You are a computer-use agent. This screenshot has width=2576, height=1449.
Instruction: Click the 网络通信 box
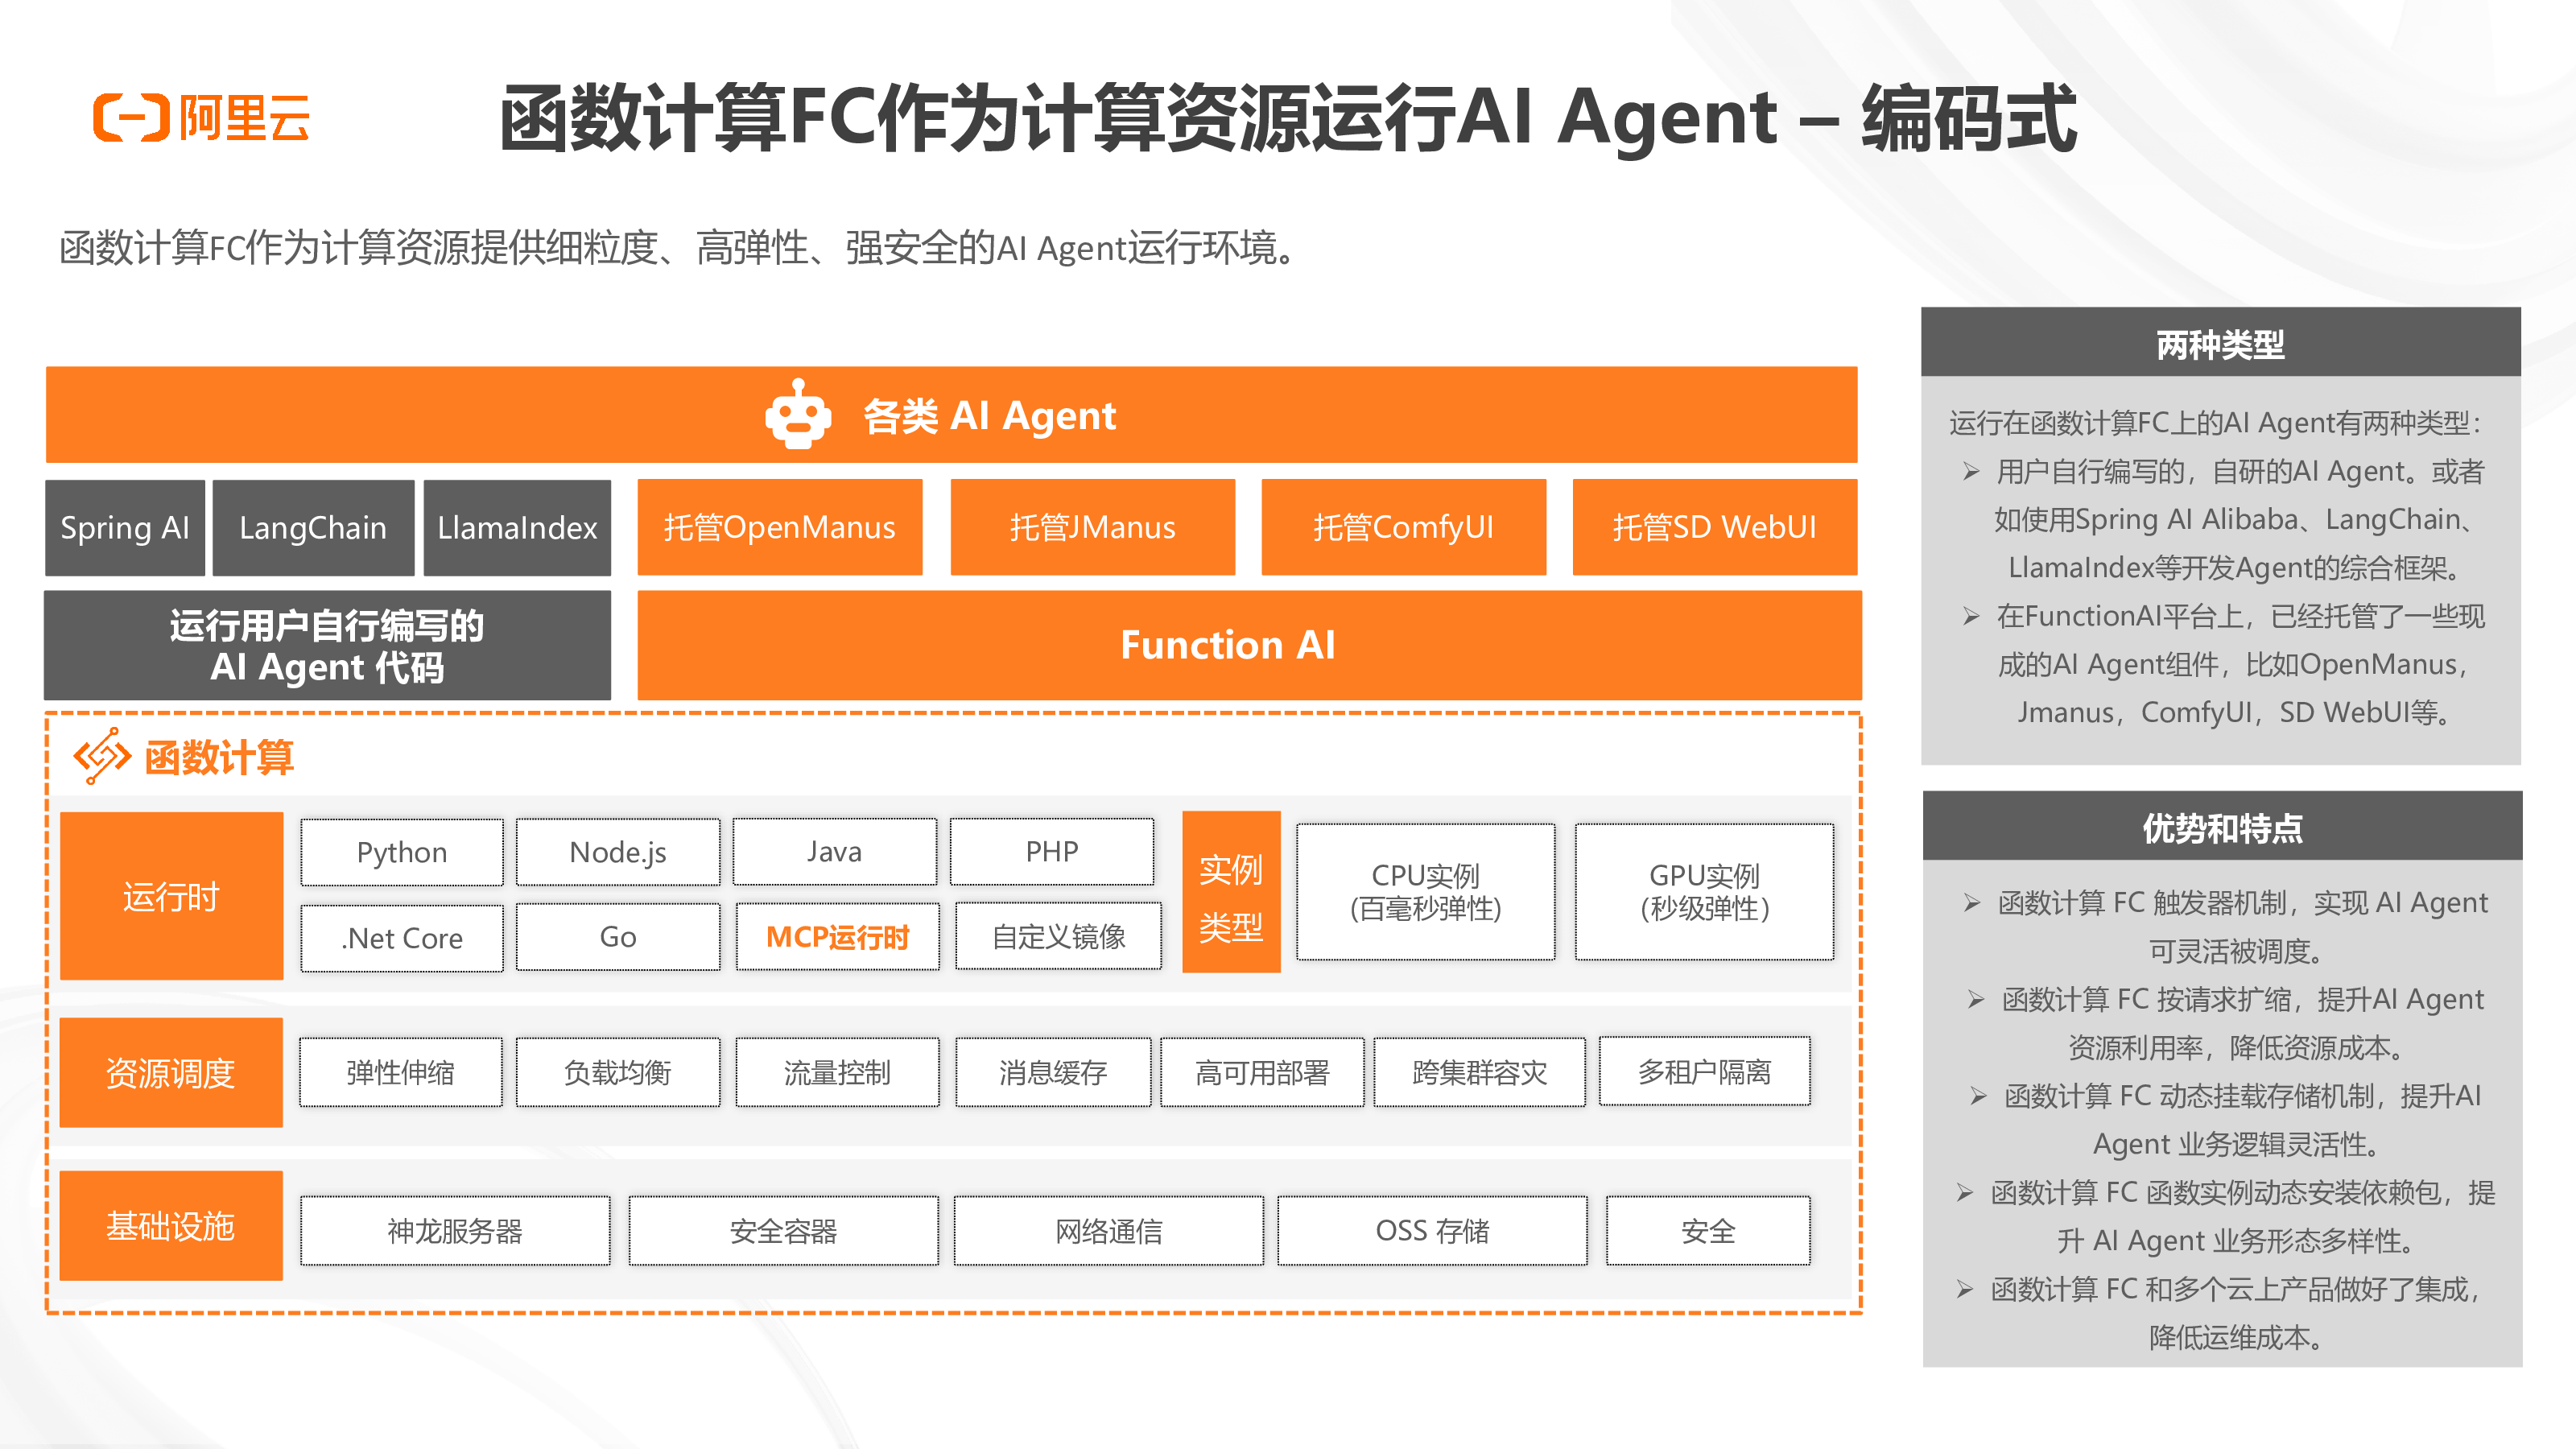click(1109, 1231)
